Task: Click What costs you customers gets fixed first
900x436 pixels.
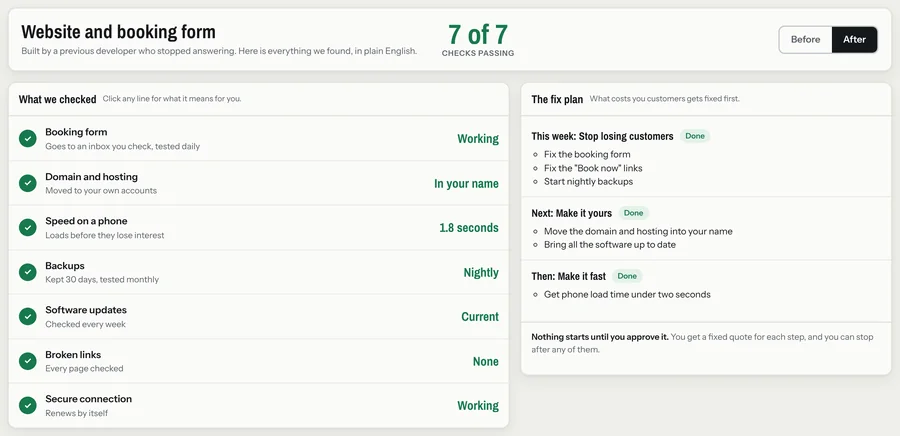Action: click(665, 99)
